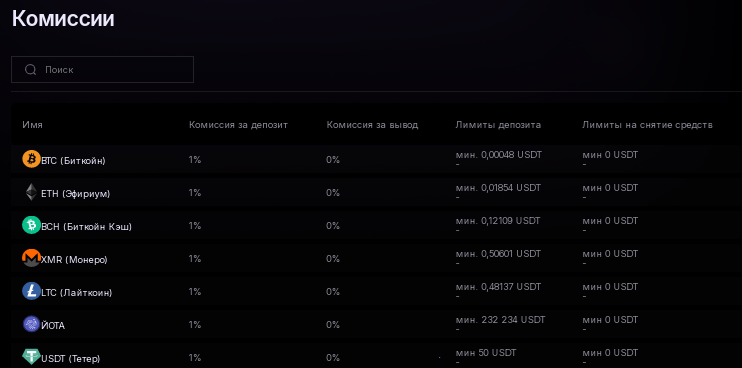Open the BCH (Биткойн Кэш) entry
The width and height of the screenshot is (742, 368).
click(x=87, y=227)
